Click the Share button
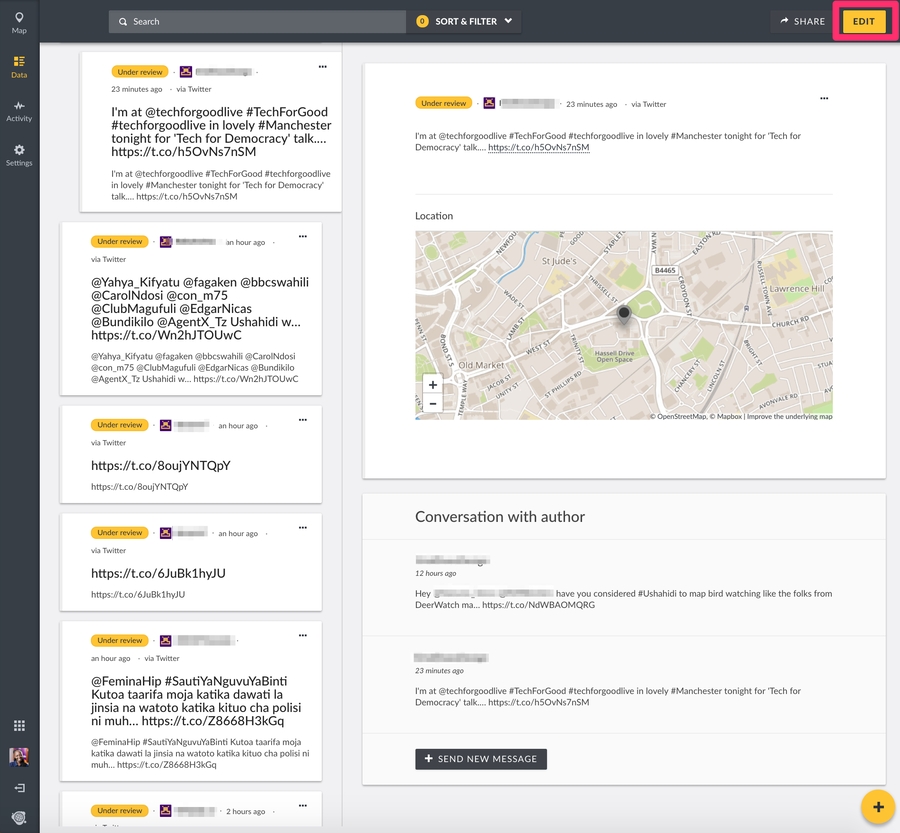This screenshot has width=900, height=833. [x=802, y=21]
